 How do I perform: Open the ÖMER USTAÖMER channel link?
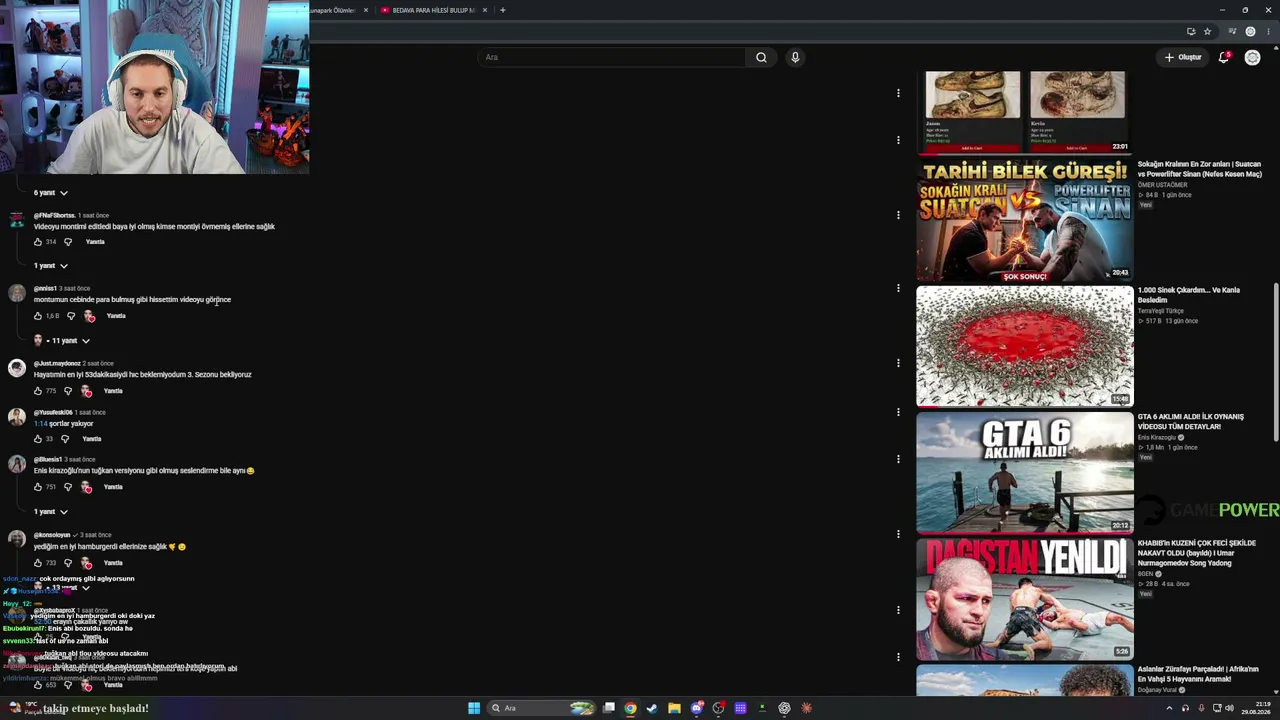1163,185
